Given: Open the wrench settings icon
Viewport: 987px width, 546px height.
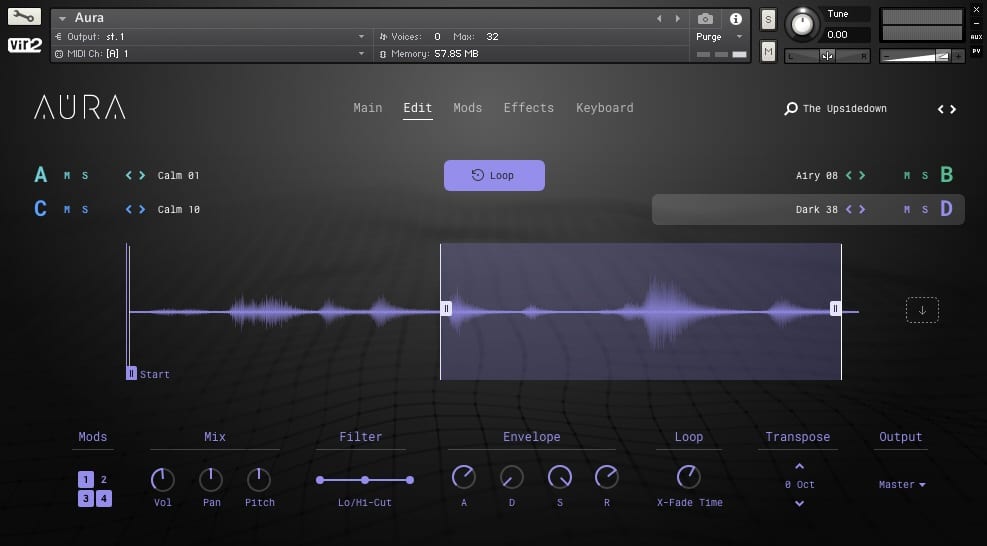Looking at the screenshot, I should (x=24, y=16).
